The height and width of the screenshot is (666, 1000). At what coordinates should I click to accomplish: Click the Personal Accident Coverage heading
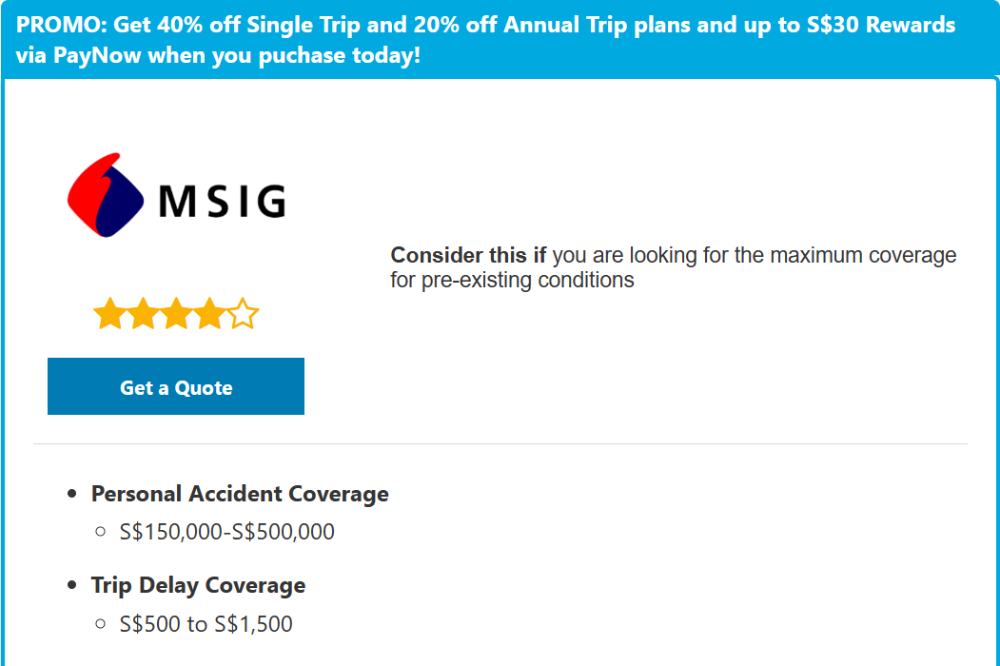[240, 494]
